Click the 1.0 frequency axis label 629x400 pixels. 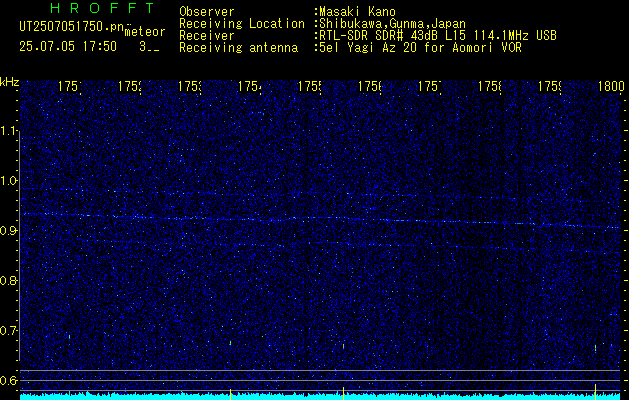pyautogui.click(x=10, y=181)
